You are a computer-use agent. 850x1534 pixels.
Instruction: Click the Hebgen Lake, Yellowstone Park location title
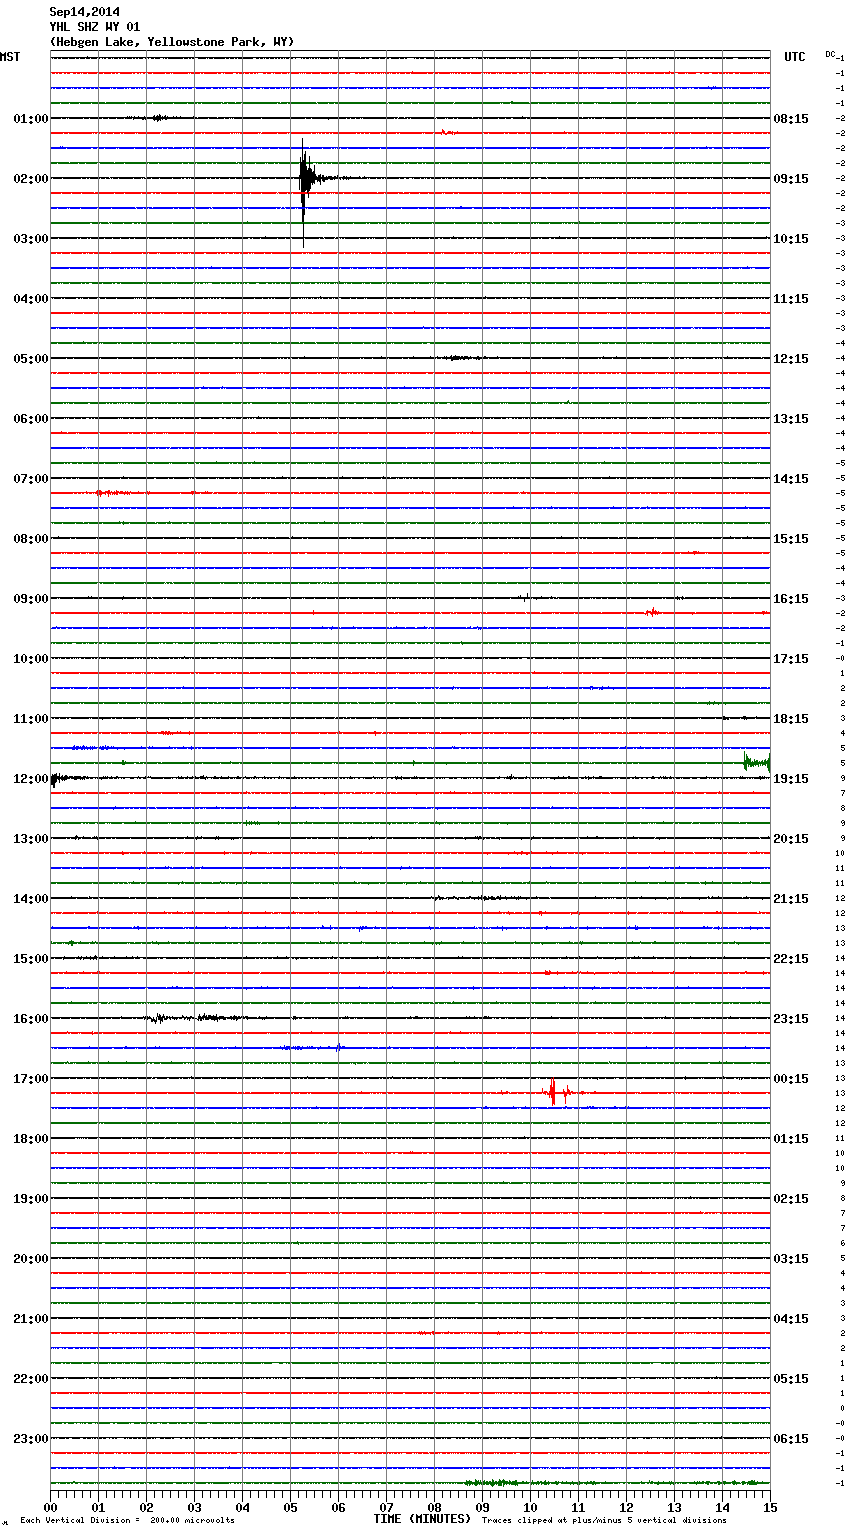pos(172,42)
